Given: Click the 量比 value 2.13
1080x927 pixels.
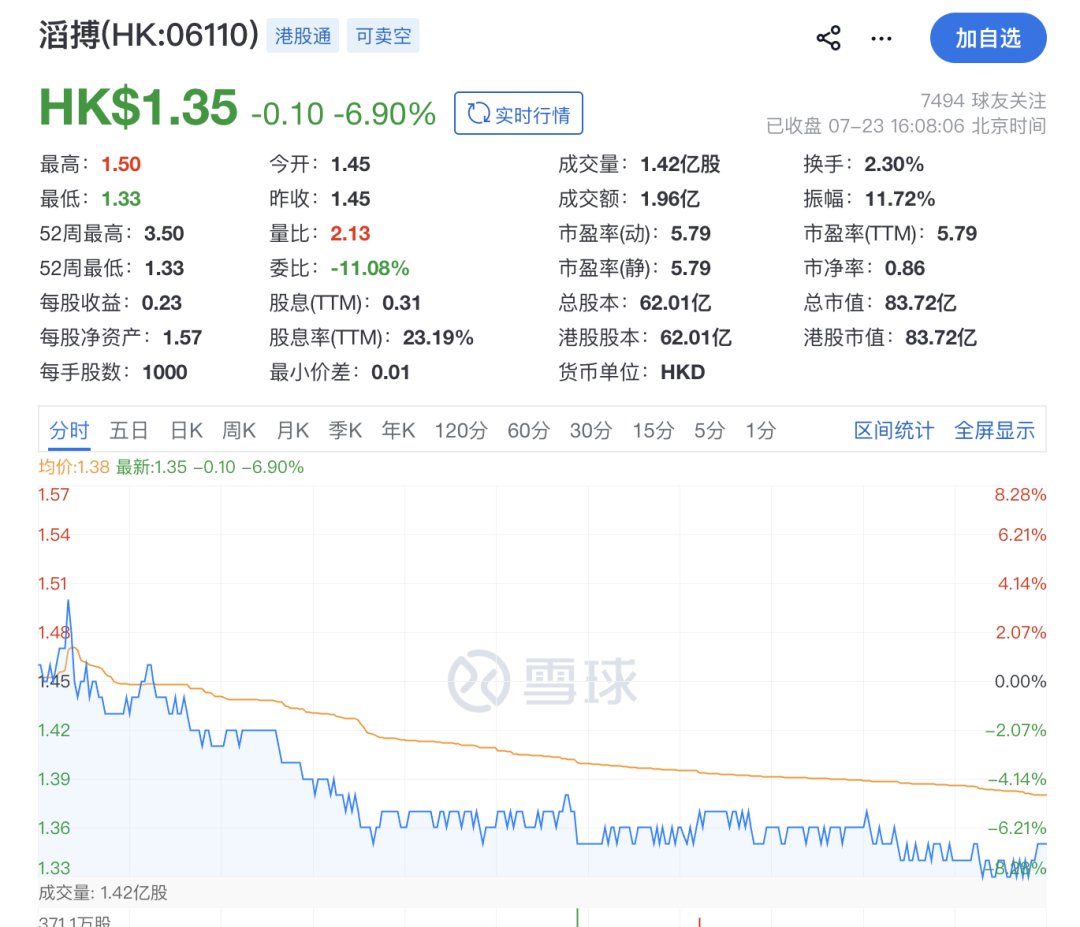Looking at the screenshot, I should 350,233.
